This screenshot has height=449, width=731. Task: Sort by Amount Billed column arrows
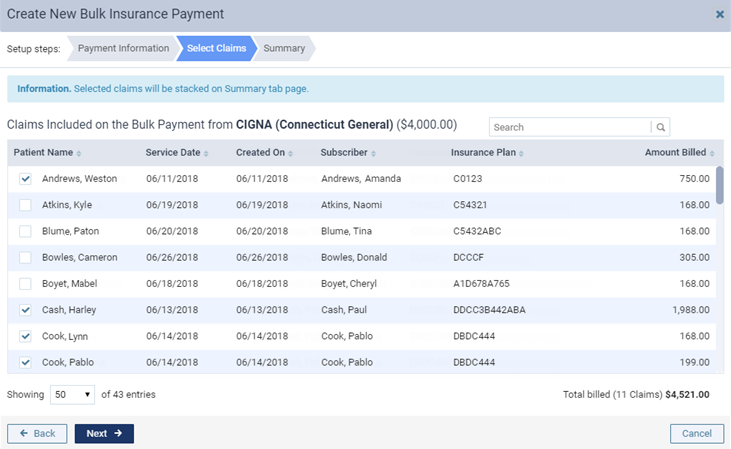point(712,153)
